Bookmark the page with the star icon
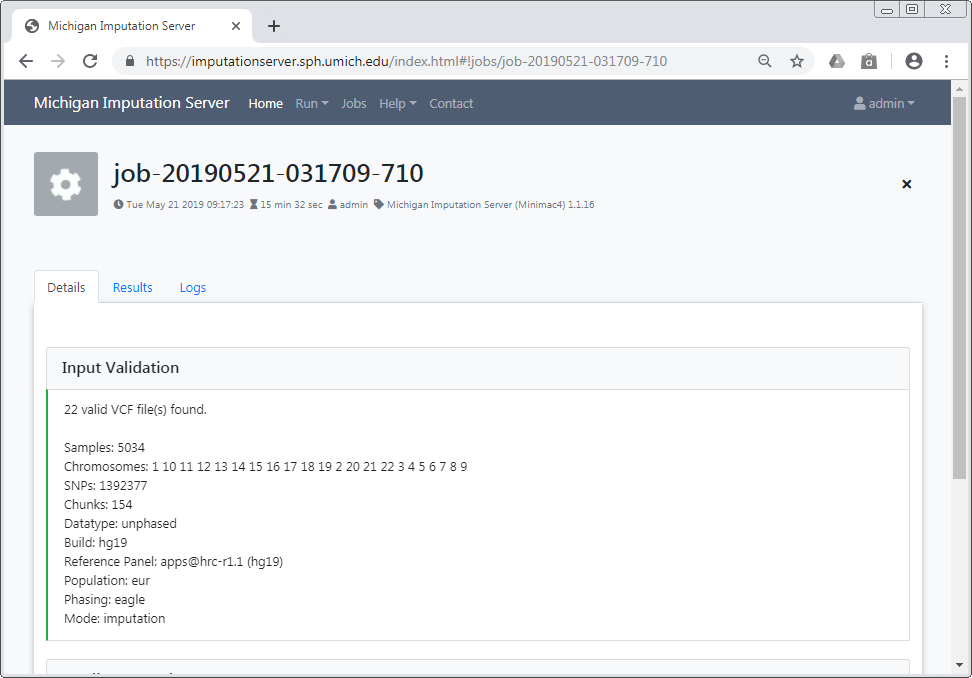972x678 pixels. tap(797, 61)
